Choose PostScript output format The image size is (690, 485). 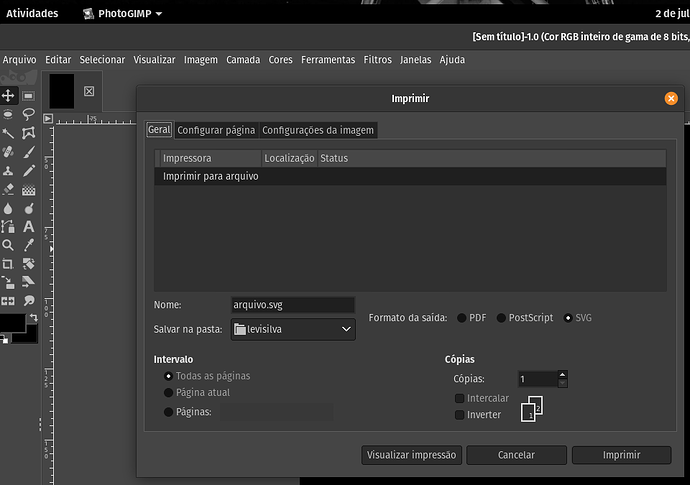(x=501, y=318)
